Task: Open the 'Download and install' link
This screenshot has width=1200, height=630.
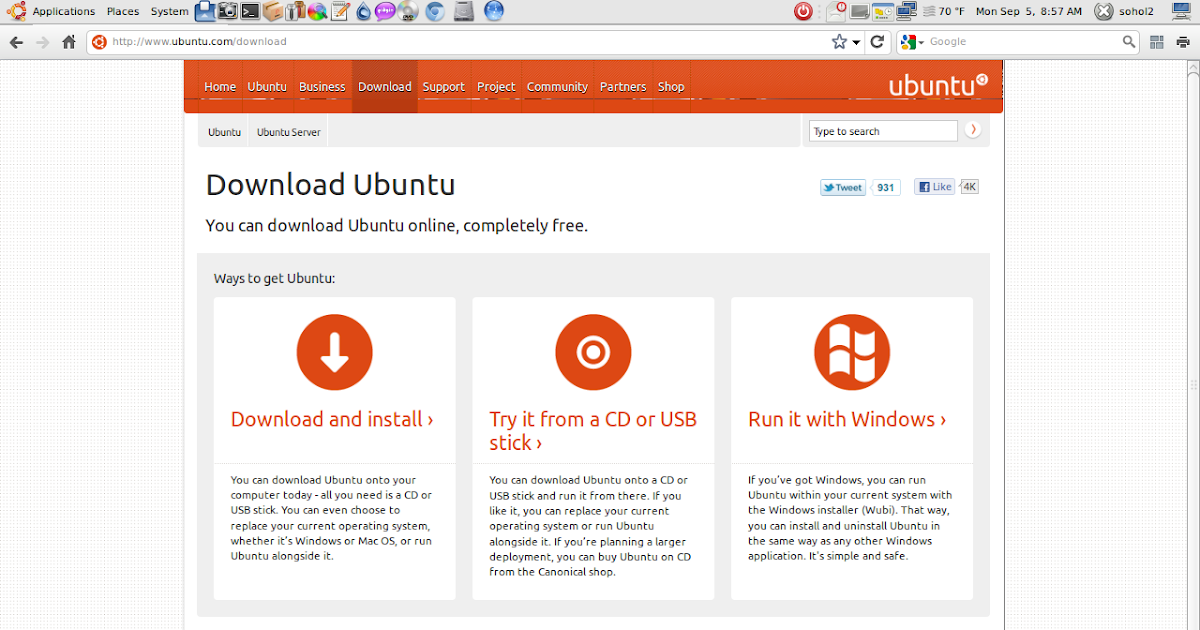Action: [x=332, y=419]
